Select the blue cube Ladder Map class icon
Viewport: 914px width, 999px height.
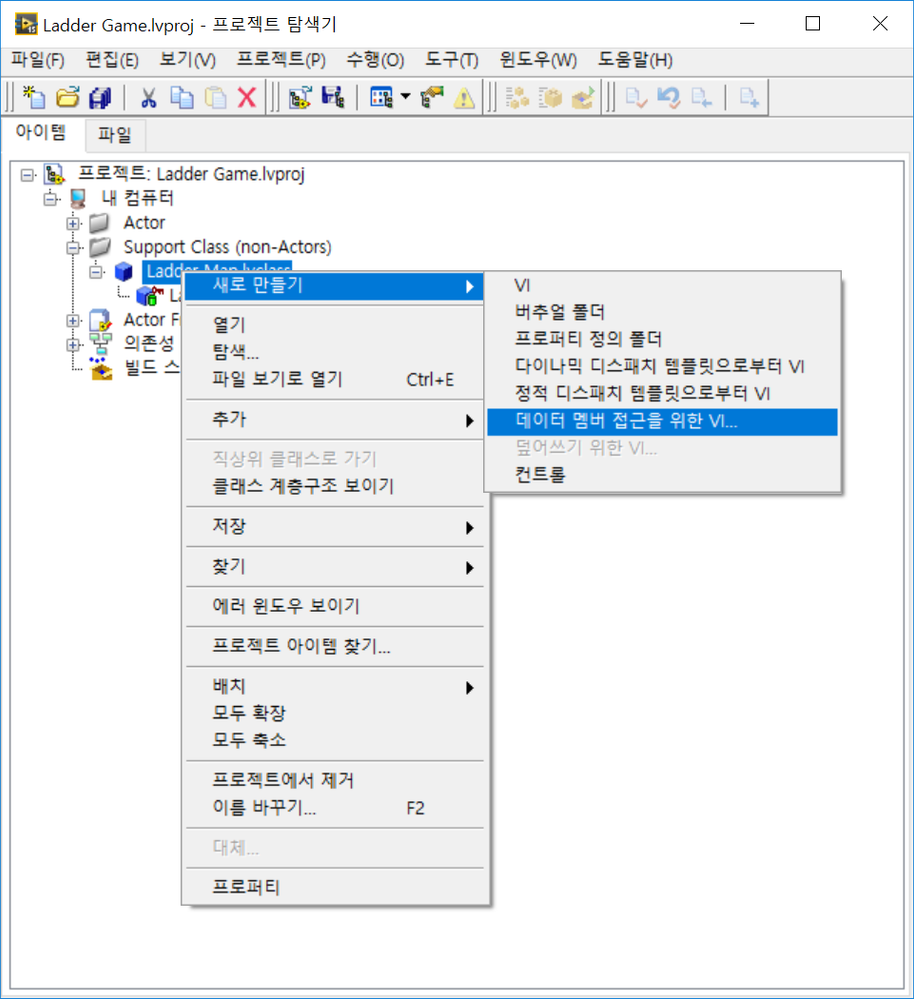[124, 271]
